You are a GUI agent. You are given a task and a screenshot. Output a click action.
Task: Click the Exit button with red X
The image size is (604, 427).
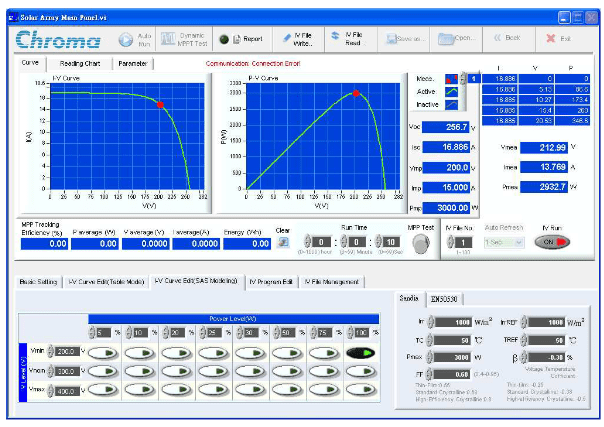(557, 38)
